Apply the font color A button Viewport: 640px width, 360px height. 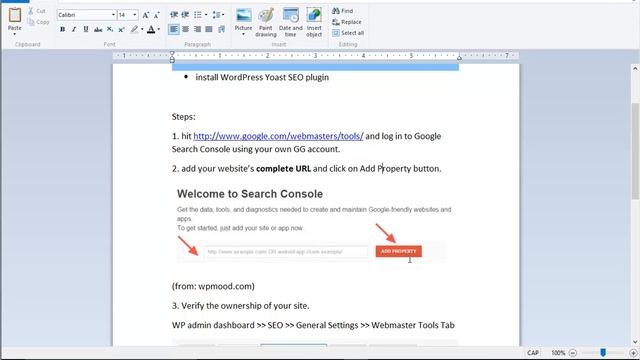click(151, 29)
